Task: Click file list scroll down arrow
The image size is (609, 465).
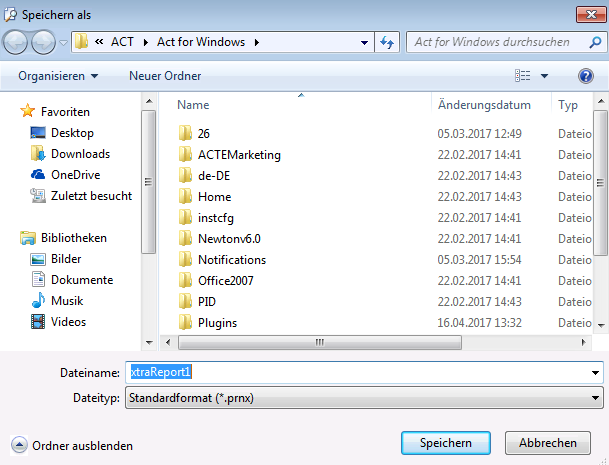Action: pyautogui.click(x=601, y=326)
